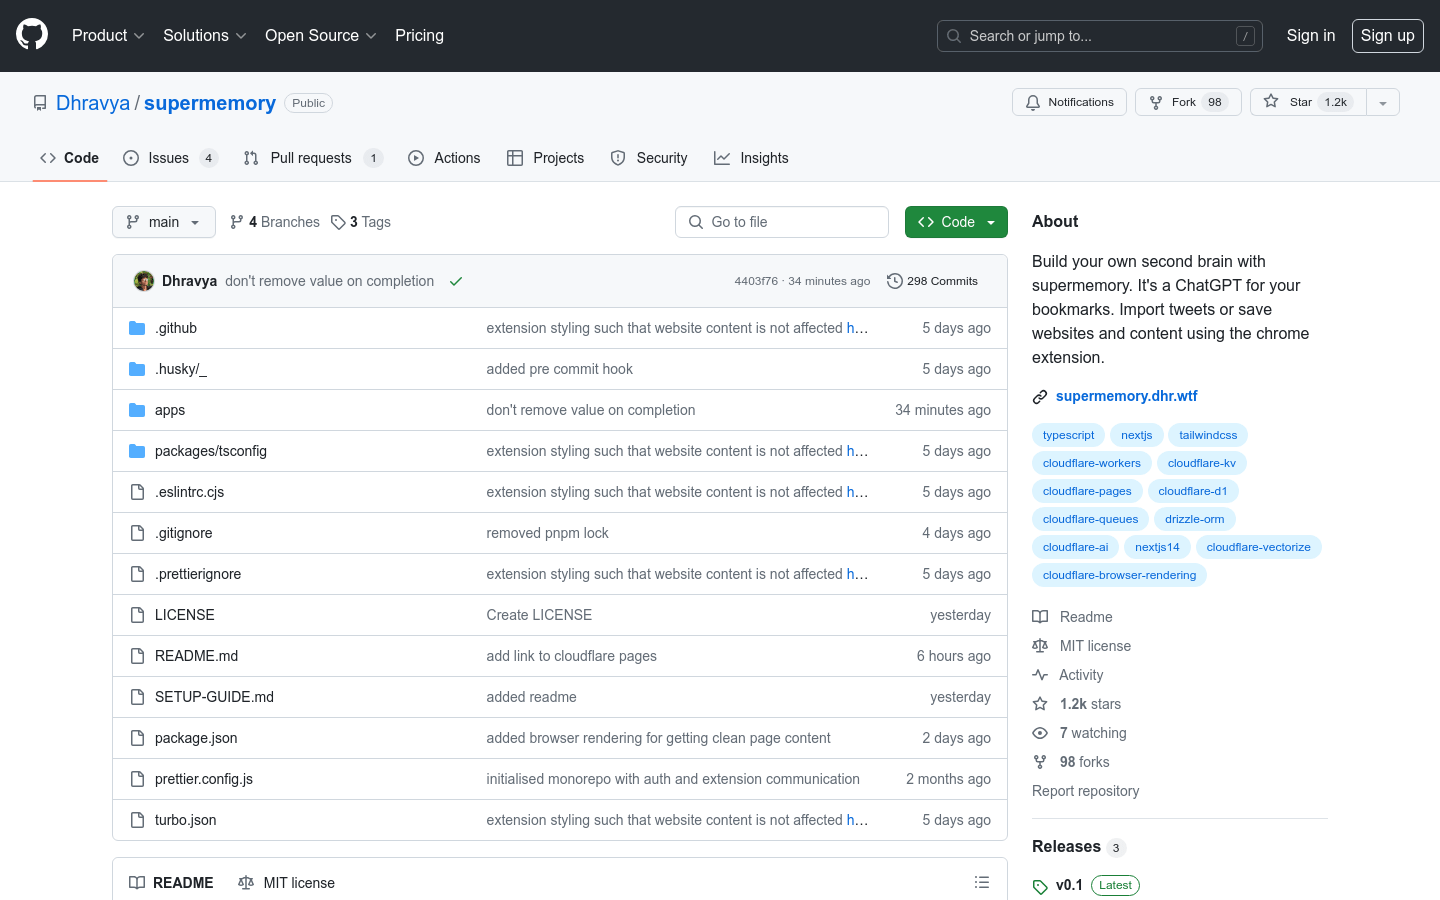Fork the supermemory repository
Viewport: 1440px width, 900px height.
point(1187,102)
